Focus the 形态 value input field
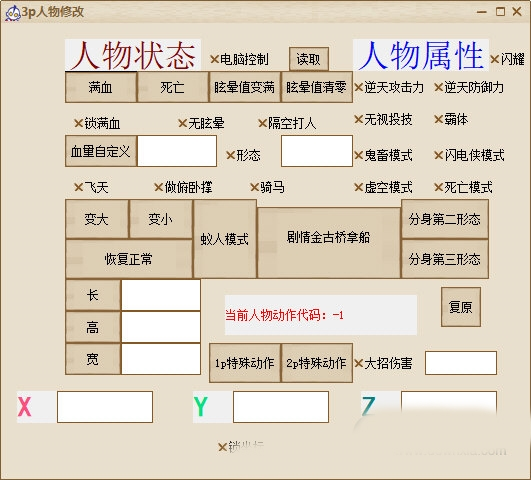The image size is (531, 480). (x=317, y=151)
